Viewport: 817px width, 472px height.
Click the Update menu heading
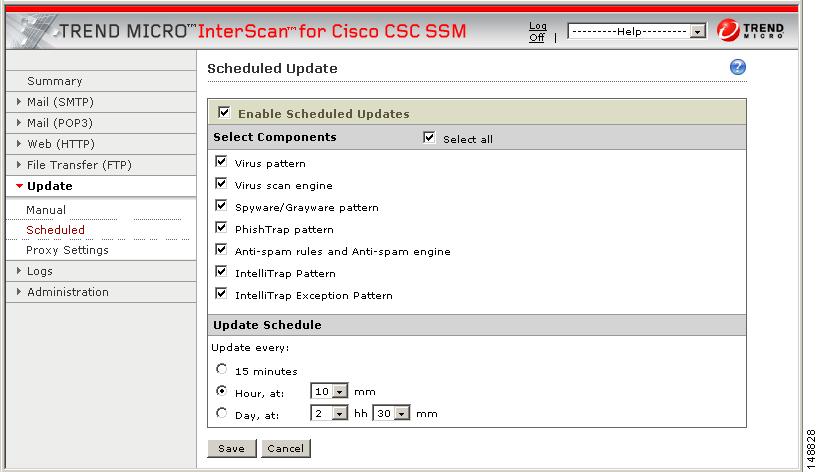coord(49,186)
